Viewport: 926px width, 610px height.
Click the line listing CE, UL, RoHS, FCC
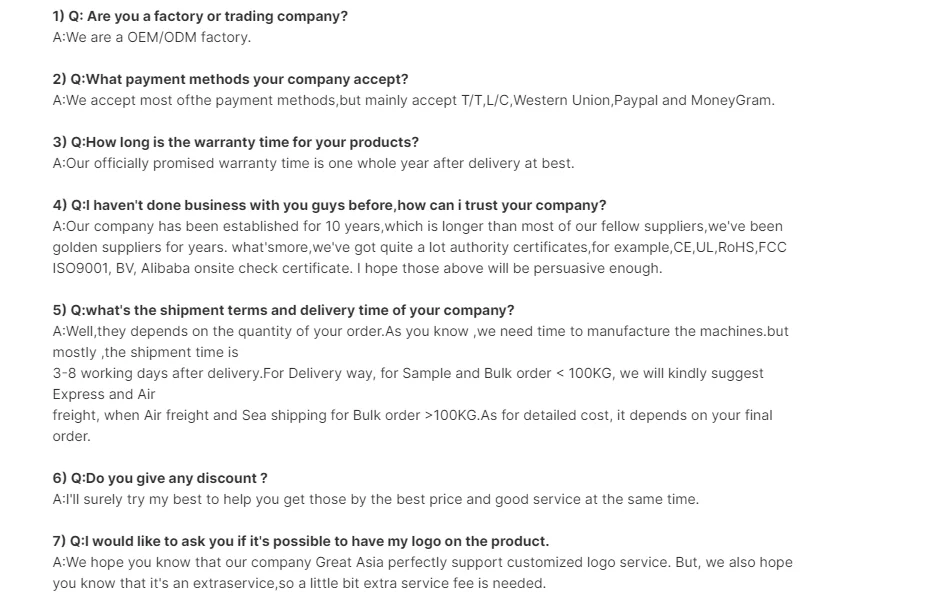pyautogui.click(x=419, y=247)
